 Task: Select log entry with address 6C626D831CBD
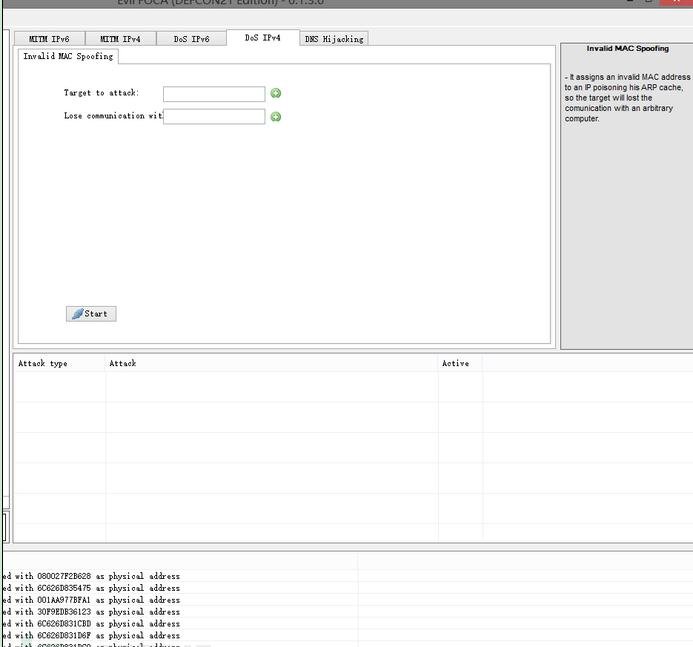click(x=92, y=624)
